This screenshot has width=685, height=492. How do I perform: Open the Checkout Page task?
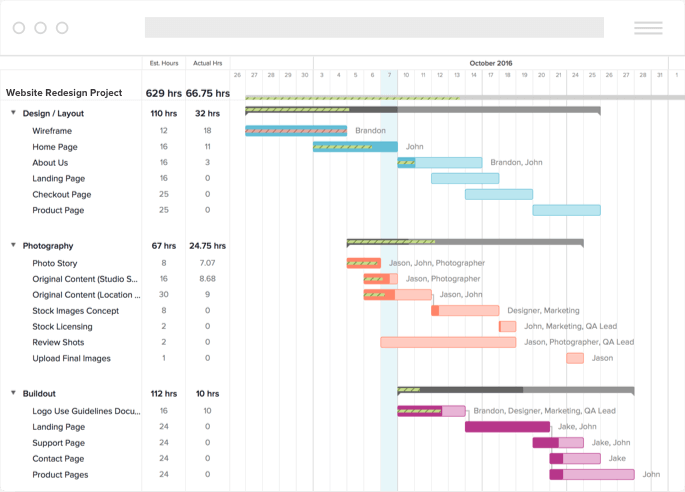(x=62, y=194)
